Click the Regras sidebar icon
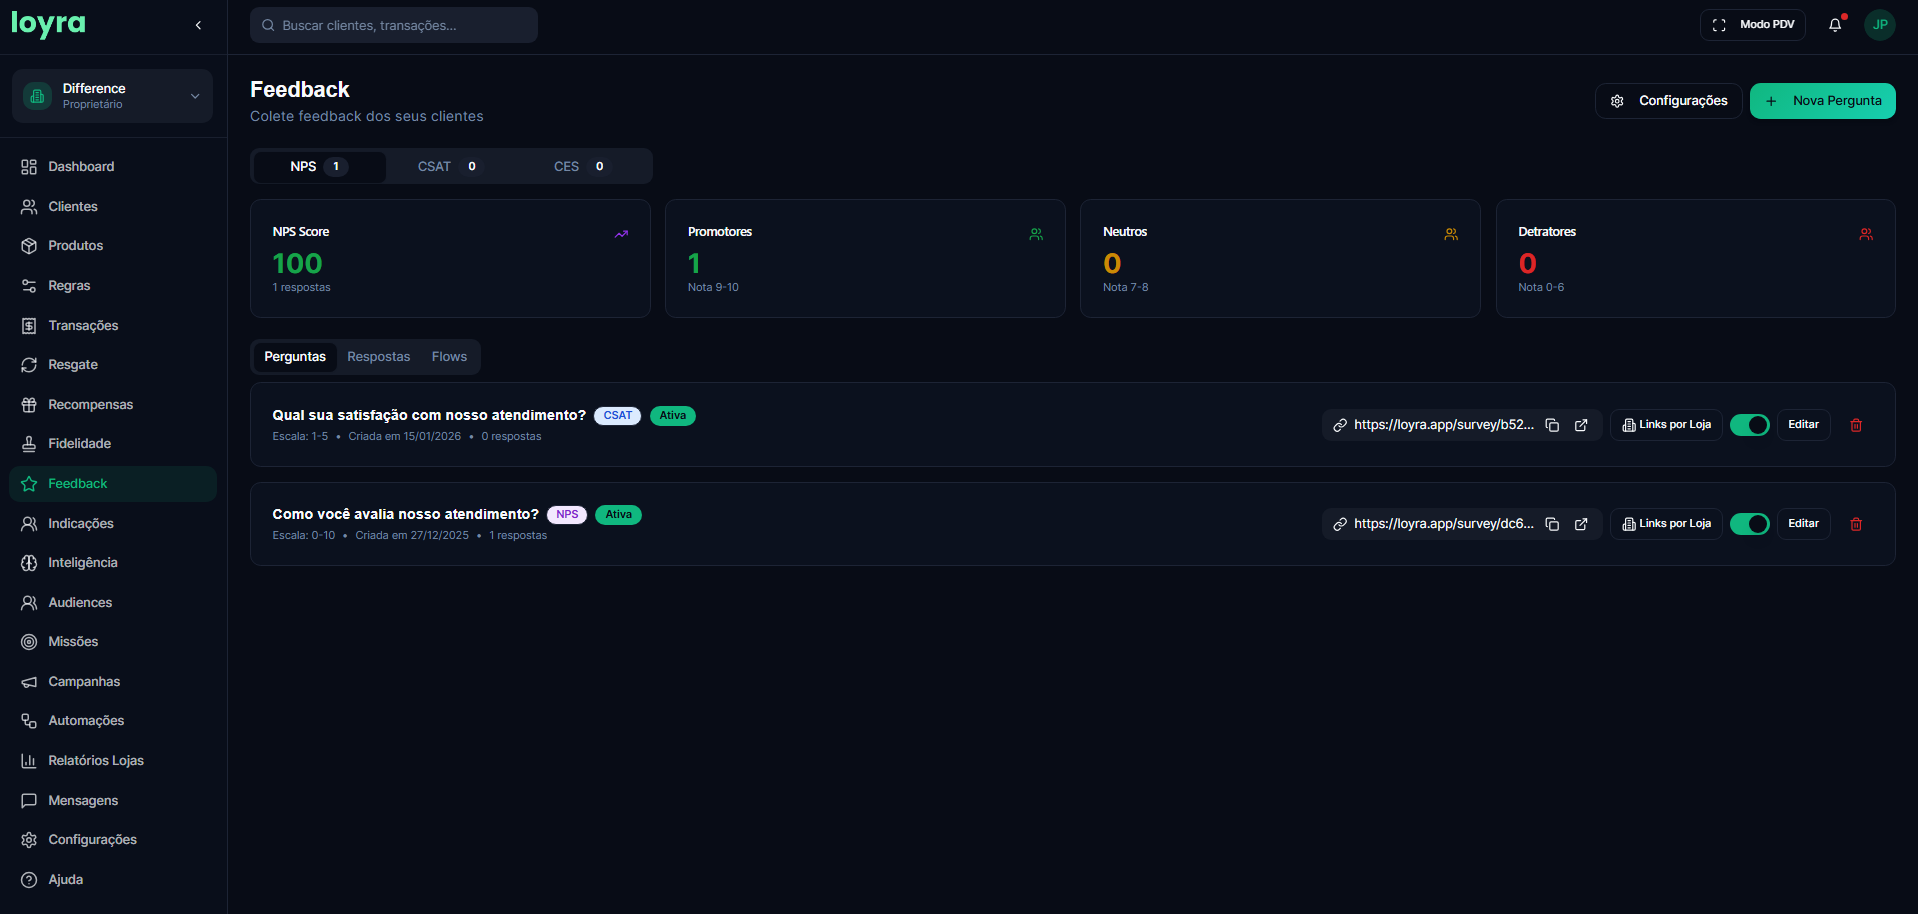 (x=29, y=286)
